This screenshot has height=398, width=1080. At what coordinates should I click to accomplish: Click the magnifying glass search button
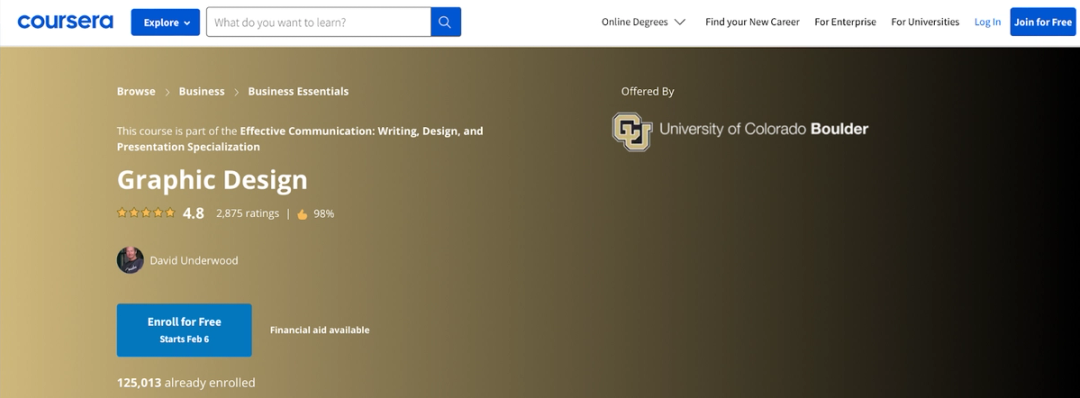pyautogui.click(x=446, y=22)
